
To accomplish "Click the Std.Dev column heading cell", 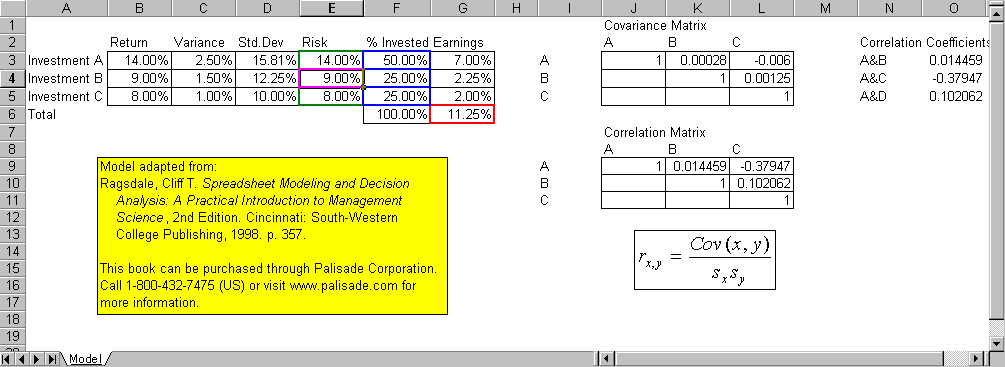I will pyautogui.click(x=267, y=43).
